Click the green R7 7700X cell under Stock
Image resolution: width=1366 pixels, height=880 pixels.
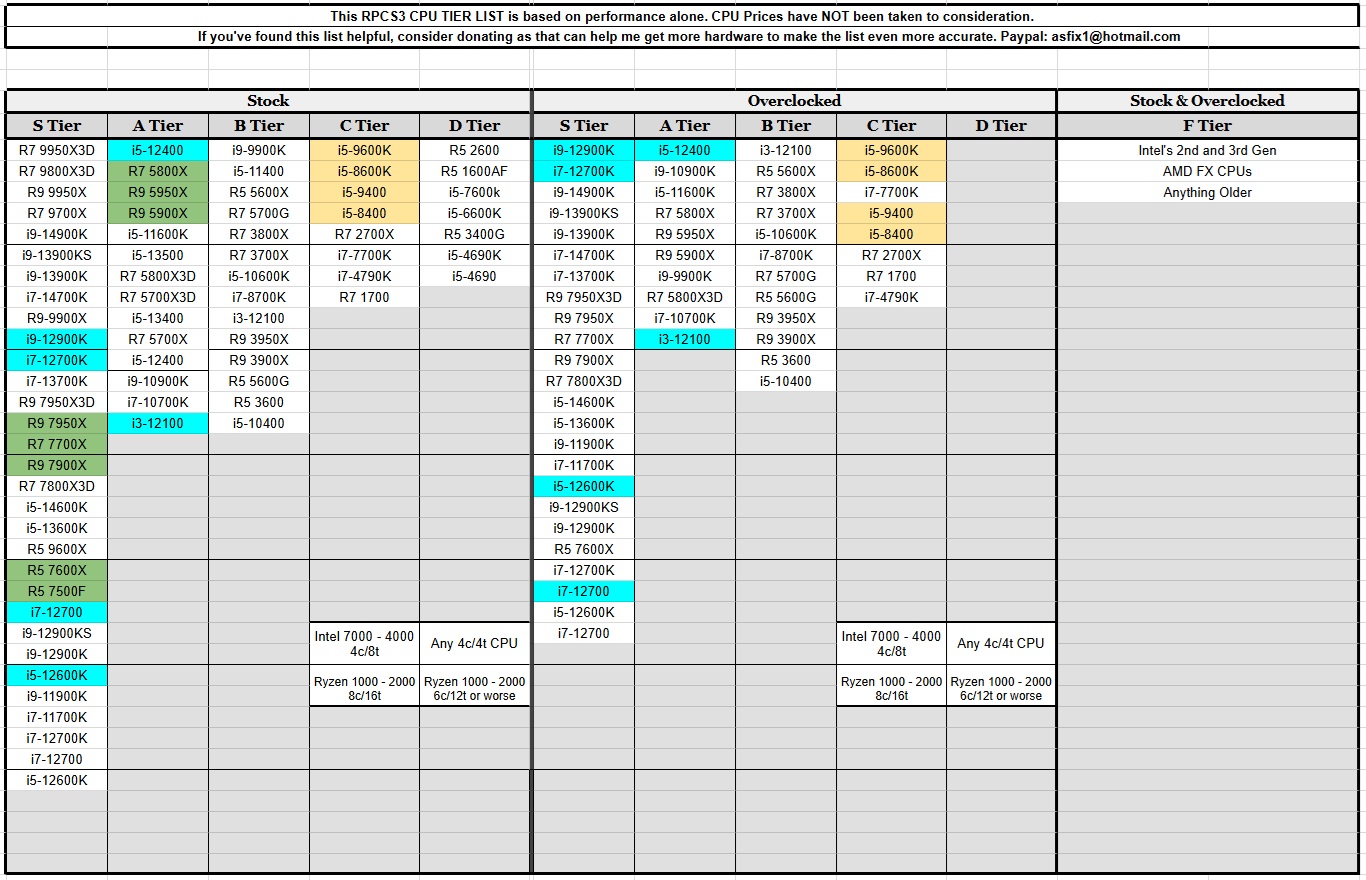pyautogui.click(x=57, y=444)
